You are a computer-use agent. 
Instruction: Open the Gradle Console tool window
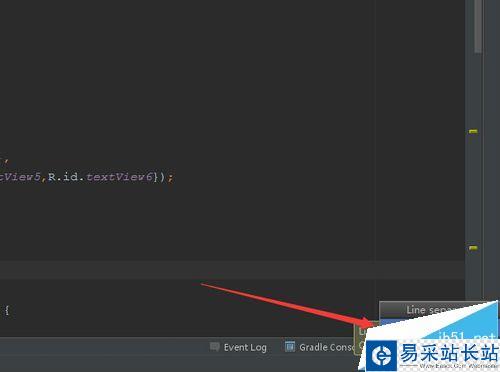(320, 347)
